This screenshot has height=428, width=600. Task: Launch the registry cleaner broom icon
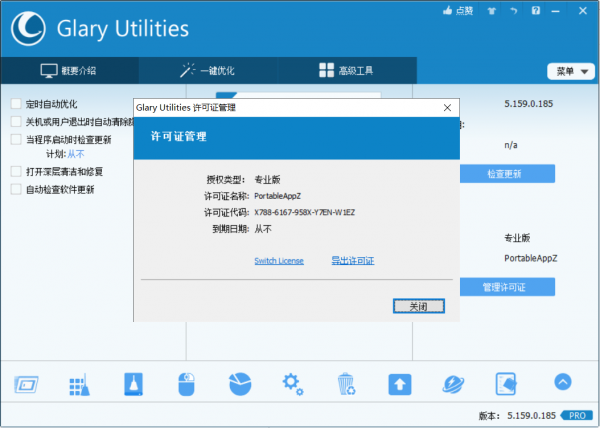(x=80, y=384)
